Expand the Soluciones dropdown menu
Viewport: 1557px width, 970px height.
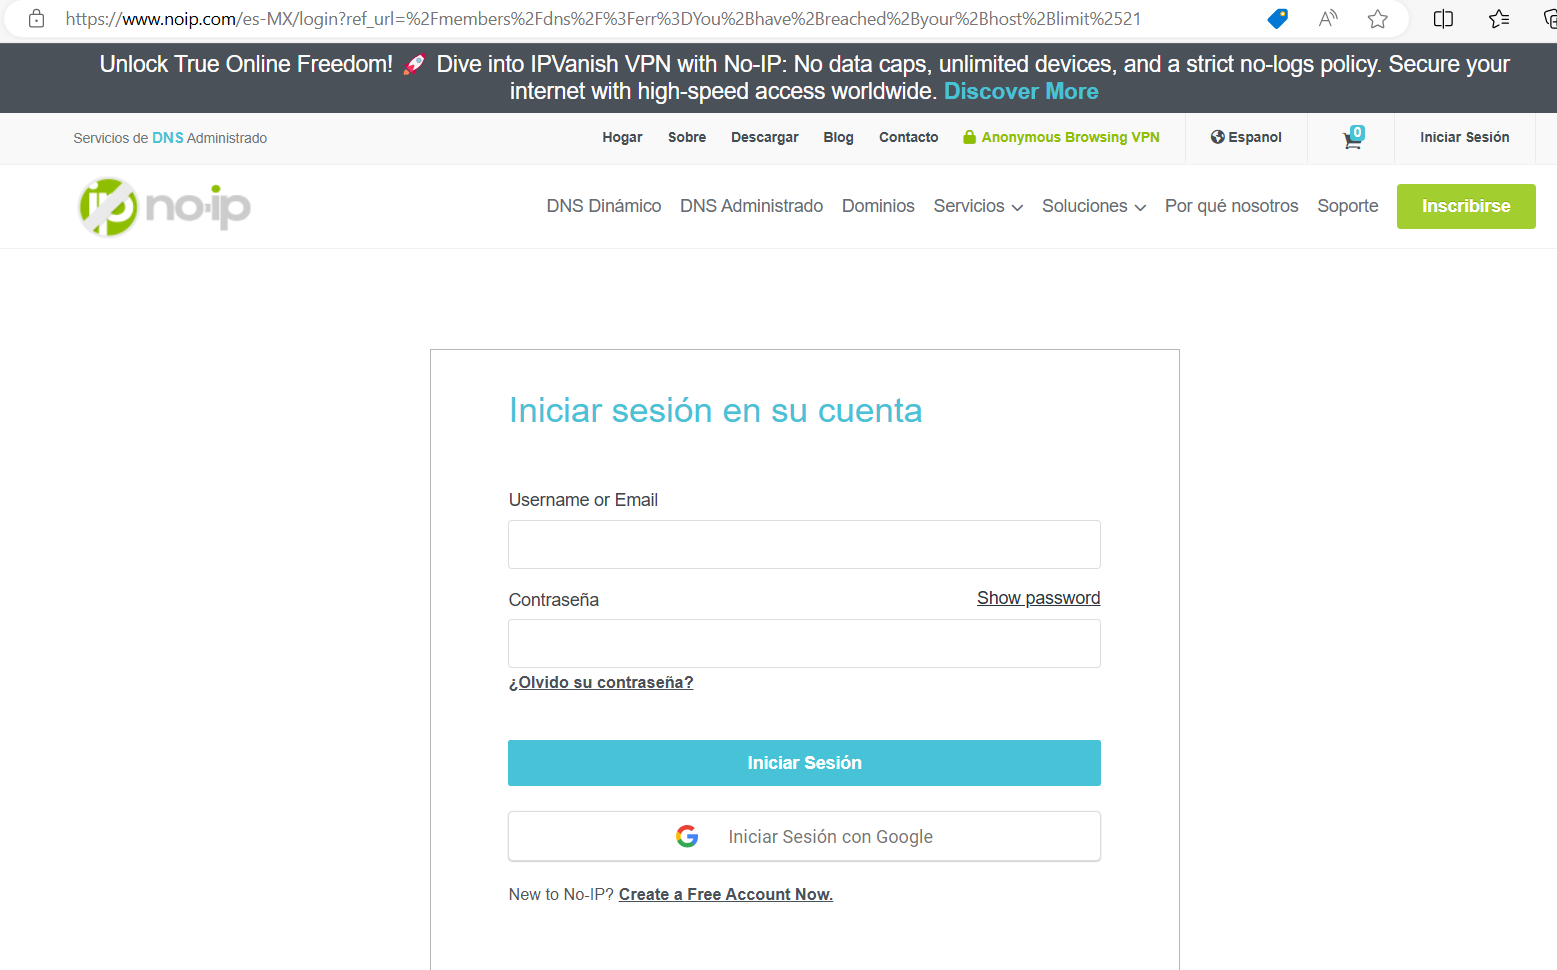1094,206
